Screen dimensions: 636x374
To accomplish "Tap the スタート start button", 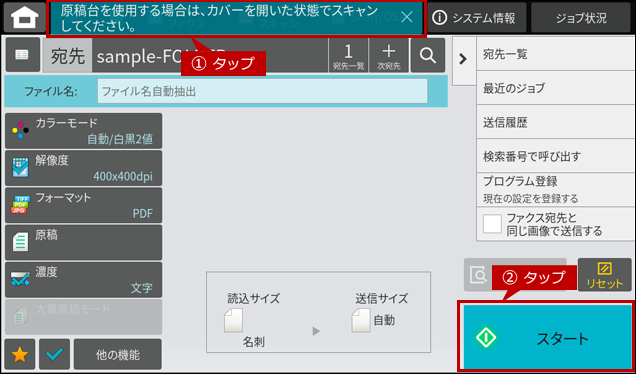I will (x=547, y=337).
